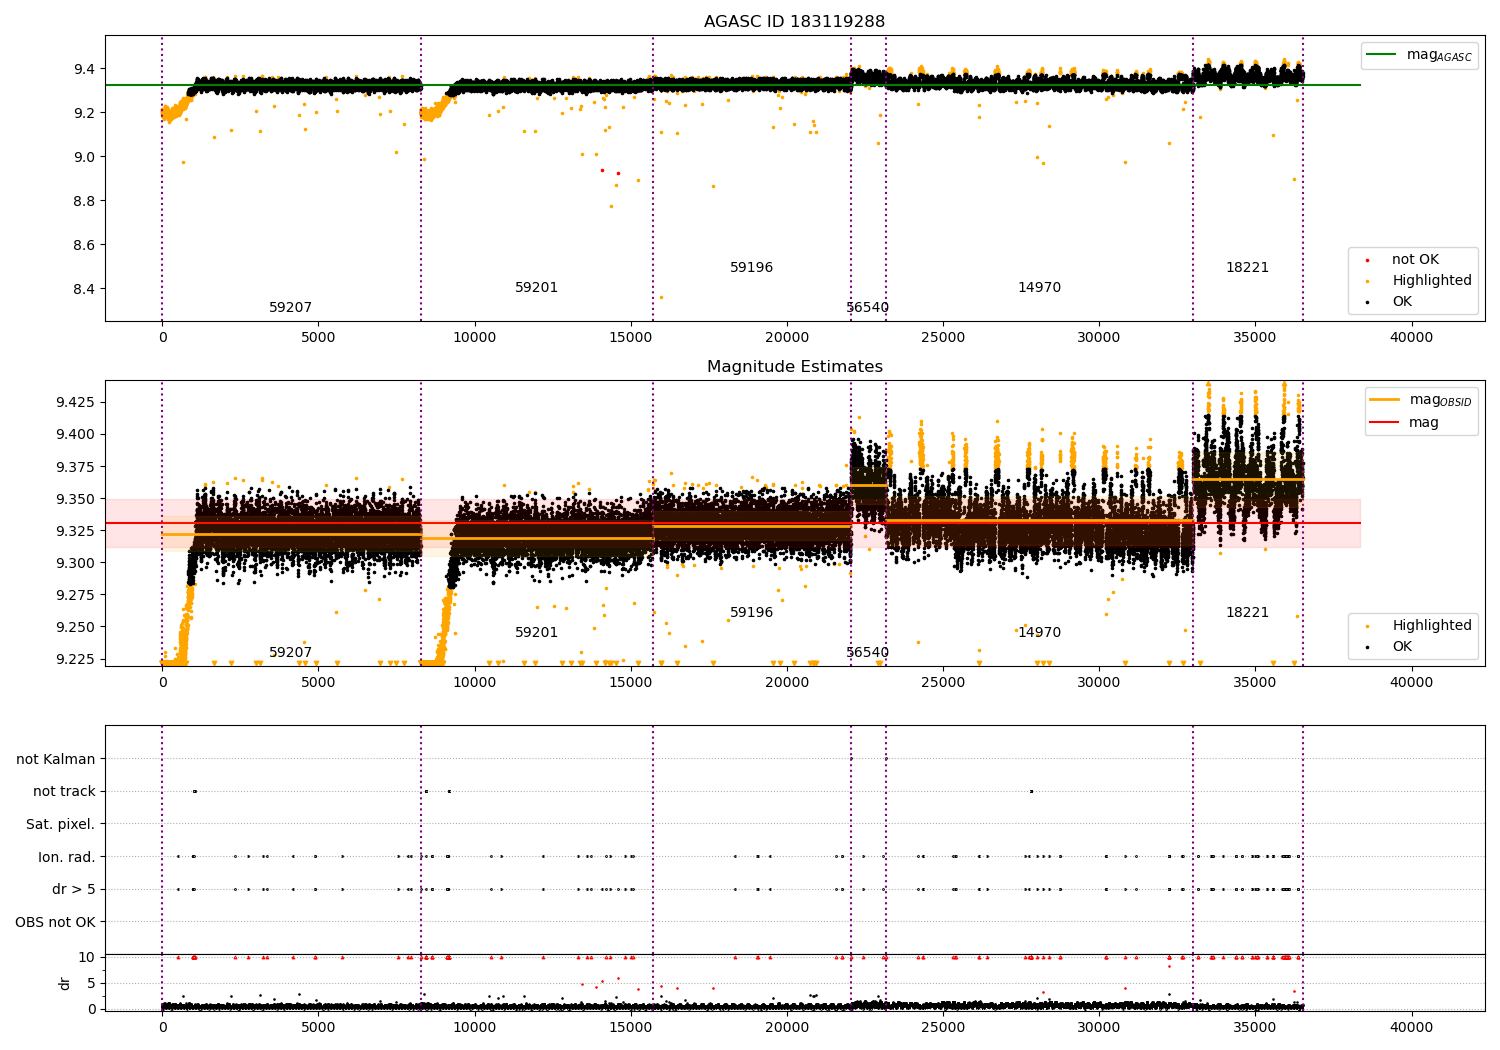Click y-axis tick 8.4 in top panel
The image size is (1500, 1050).
pos(86,289)
